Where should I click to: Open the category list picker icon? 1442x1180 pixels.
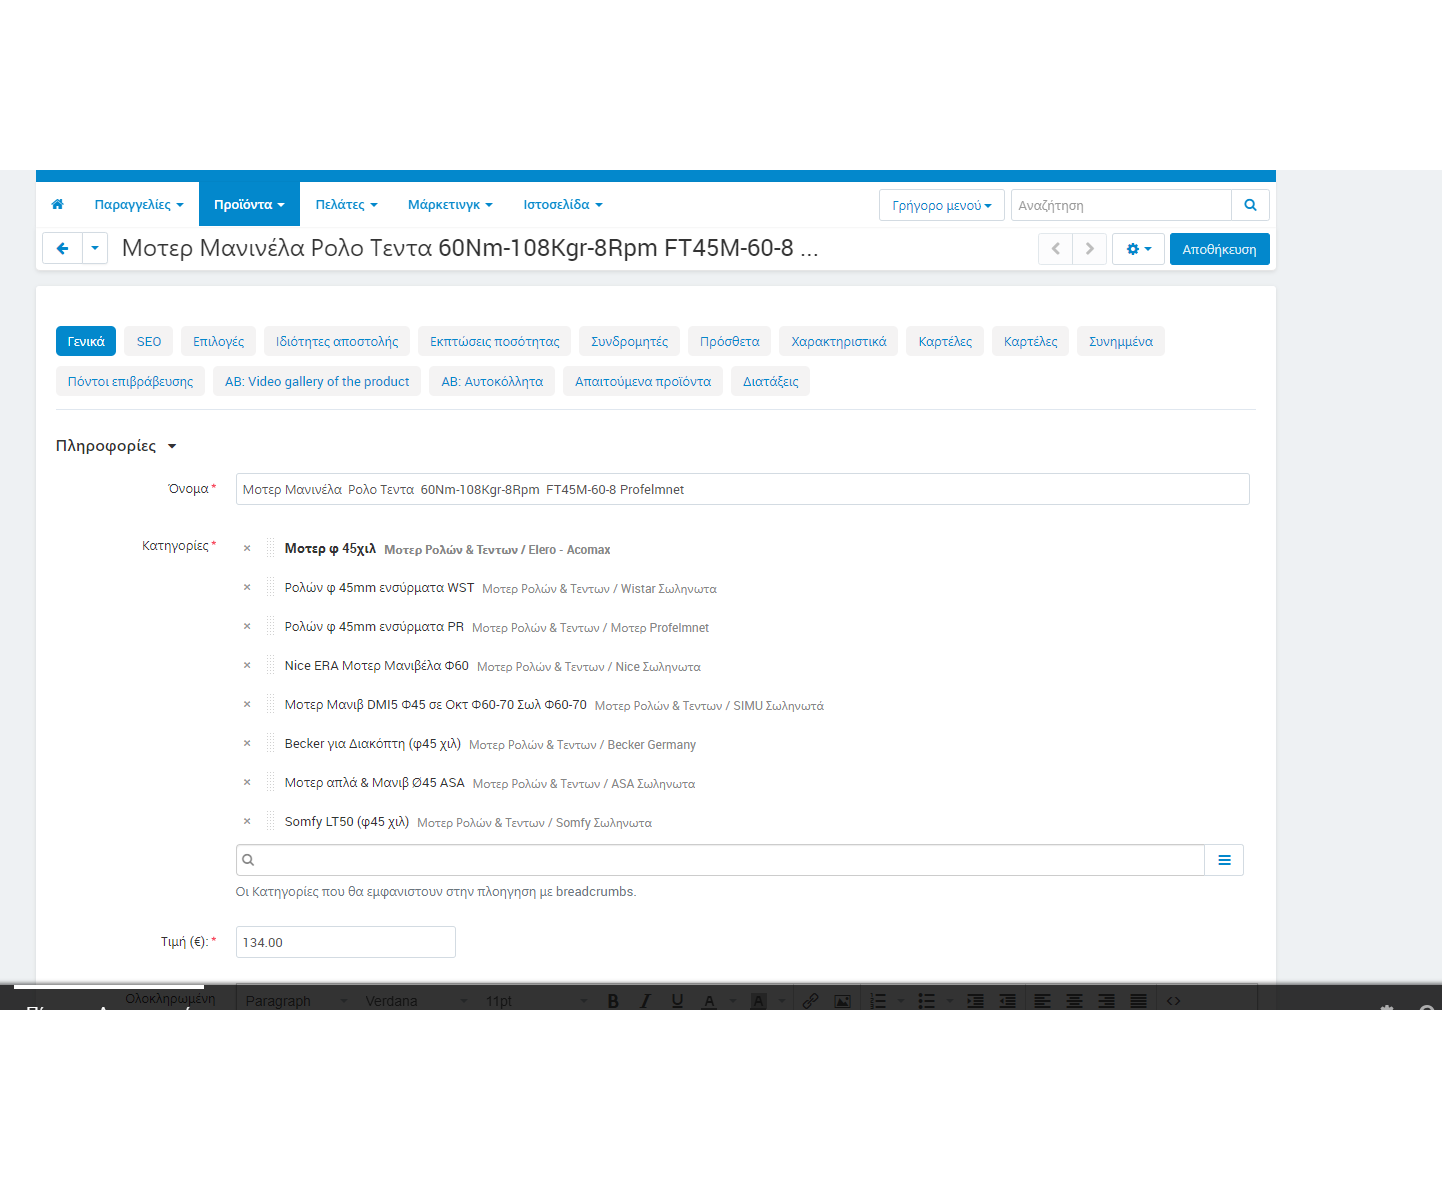click(1224, 860)
